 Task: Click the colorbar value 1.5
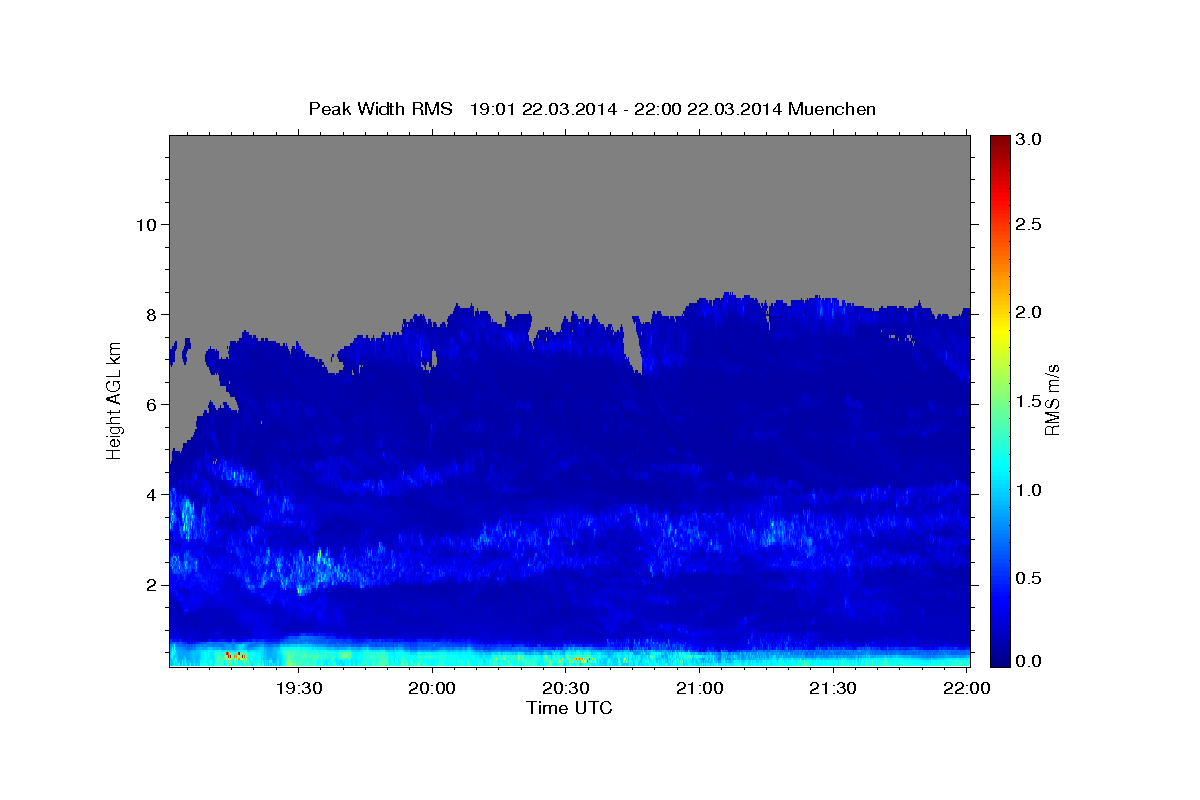pos(1030,402)
